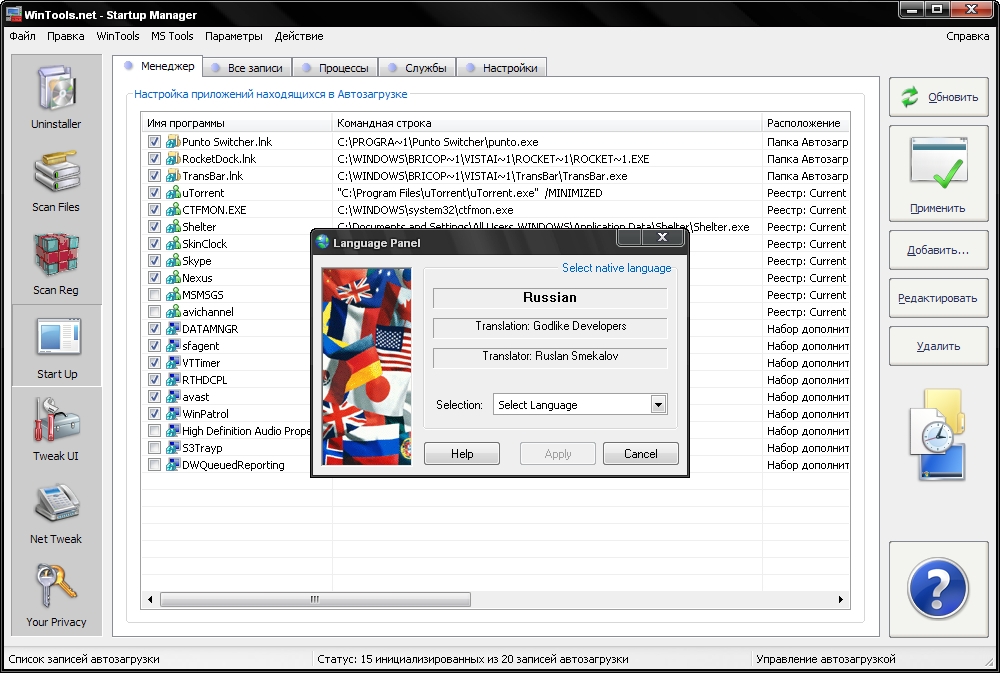Open the WinTools menu
Viewport: 1000px width, 673px height.
[x=118, y=36]
